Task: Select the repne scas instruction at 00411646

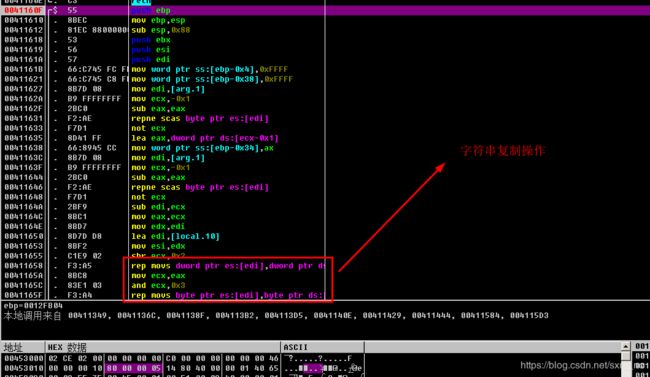Action: pos(200,187)
